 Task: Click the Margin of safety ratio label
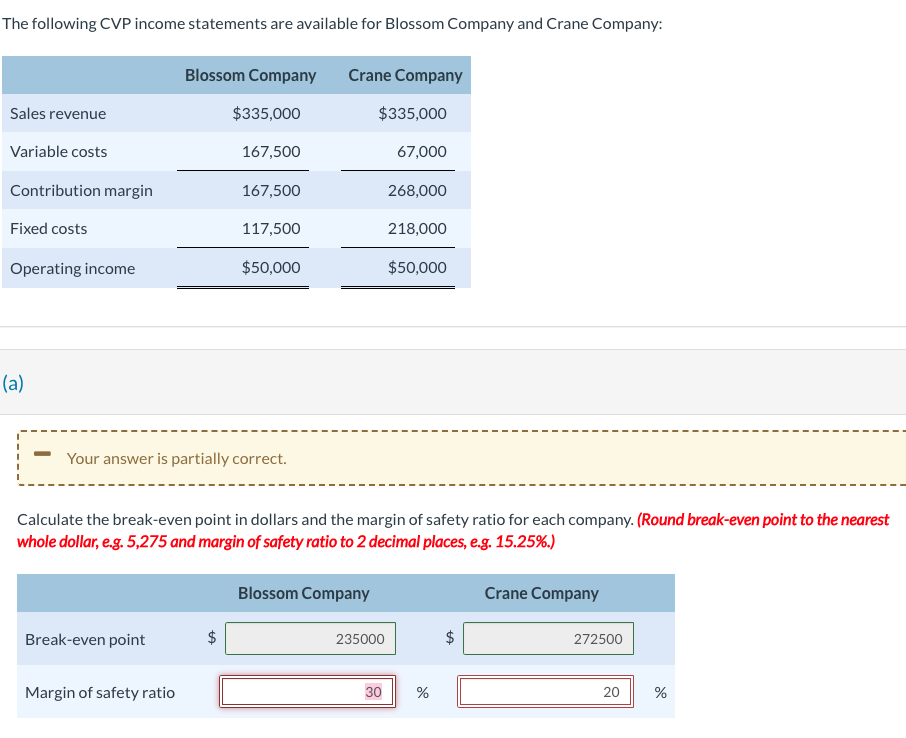pyautogui.click(x=100, y=692)
